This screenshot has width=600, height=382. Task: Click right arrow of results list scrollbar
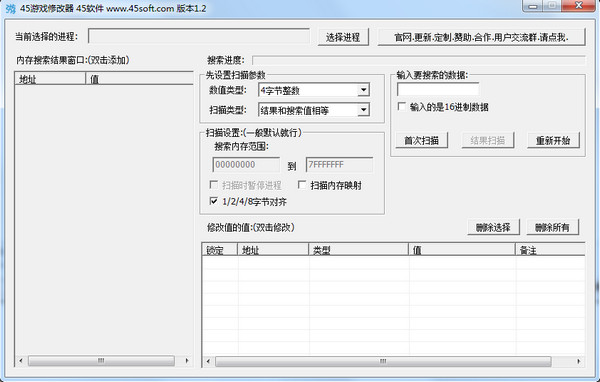tap(187, 361)
